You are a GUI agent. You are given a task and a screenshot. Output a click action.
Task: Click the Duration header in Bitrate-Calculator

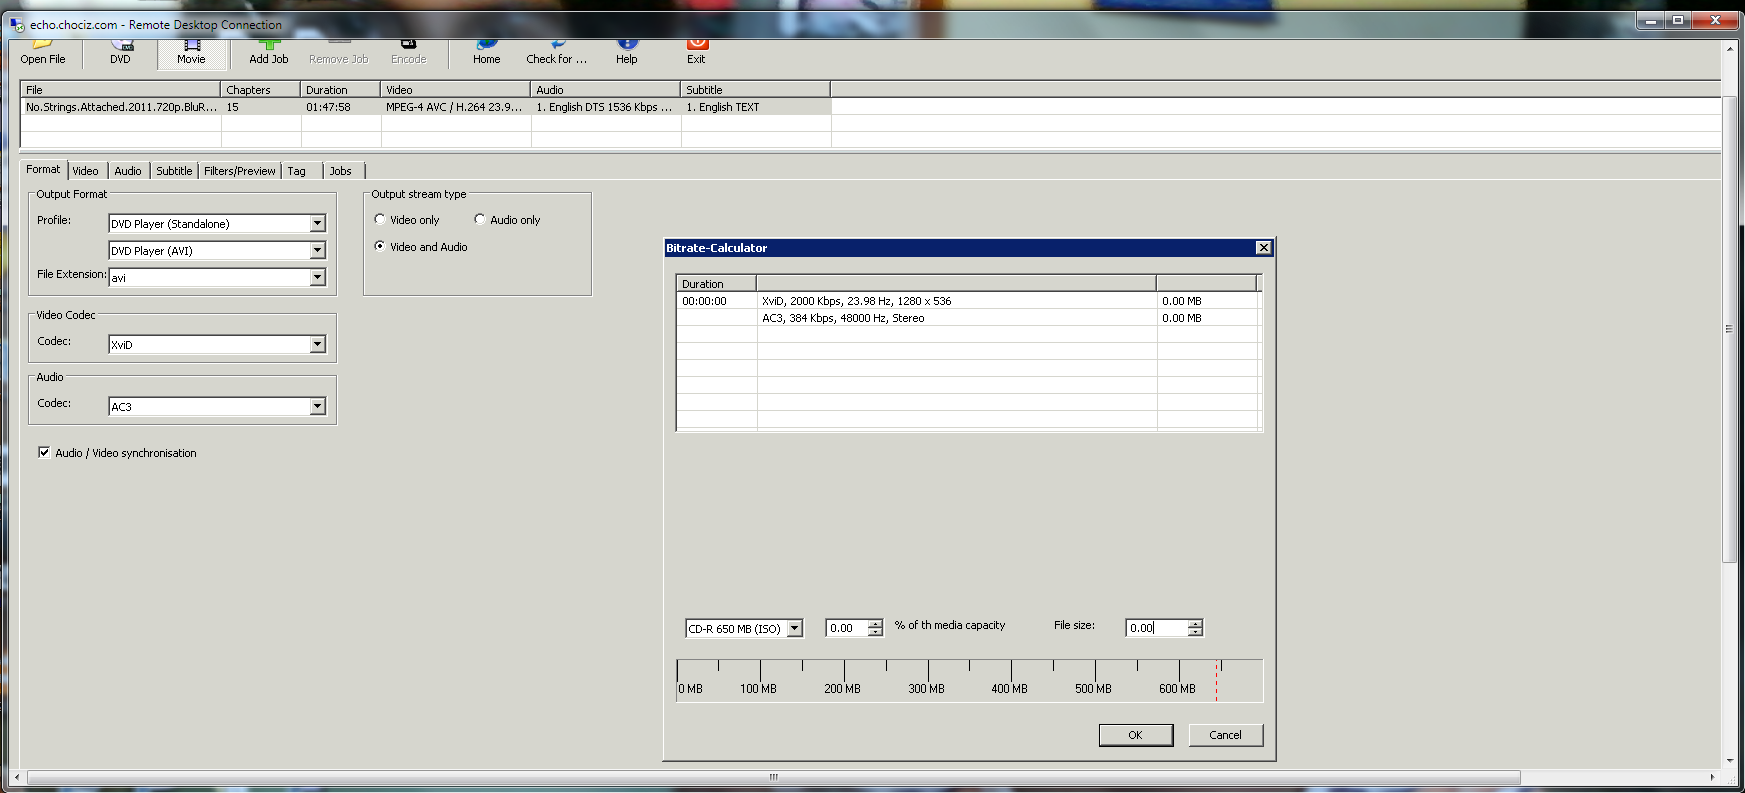coord(717,283)
